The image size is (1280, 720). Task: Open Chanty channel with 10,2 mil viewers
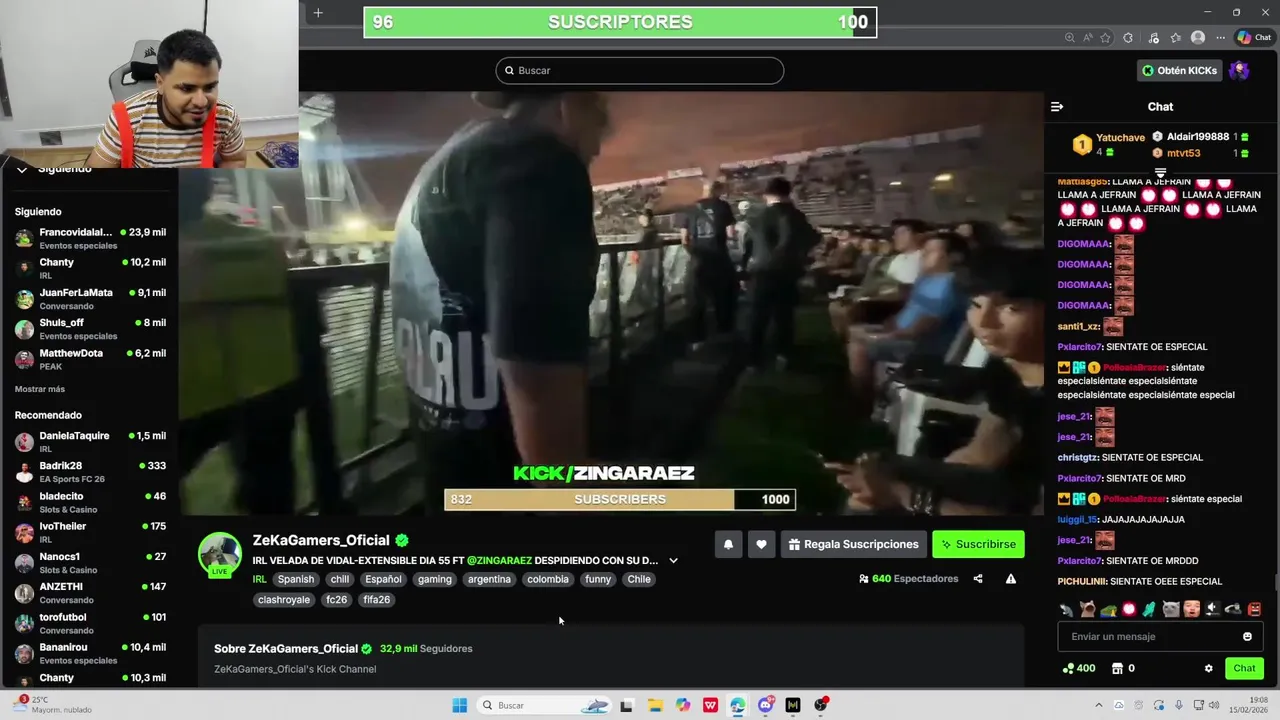(x=90, y=268)
